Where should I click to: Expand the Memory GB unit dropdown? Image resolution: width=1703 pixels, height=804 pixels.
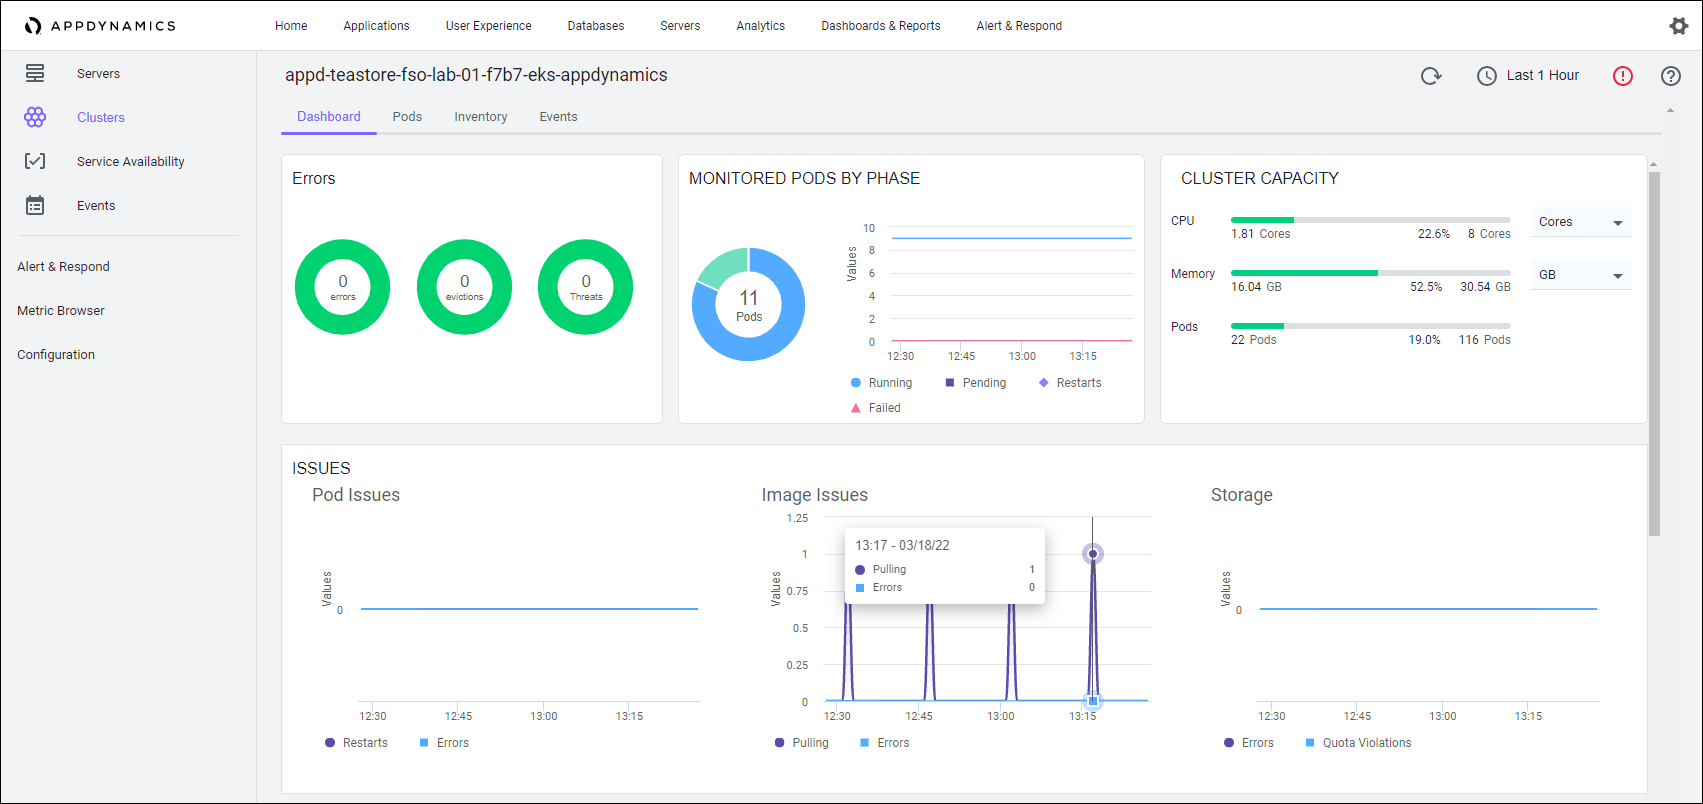coord(1580,275)
